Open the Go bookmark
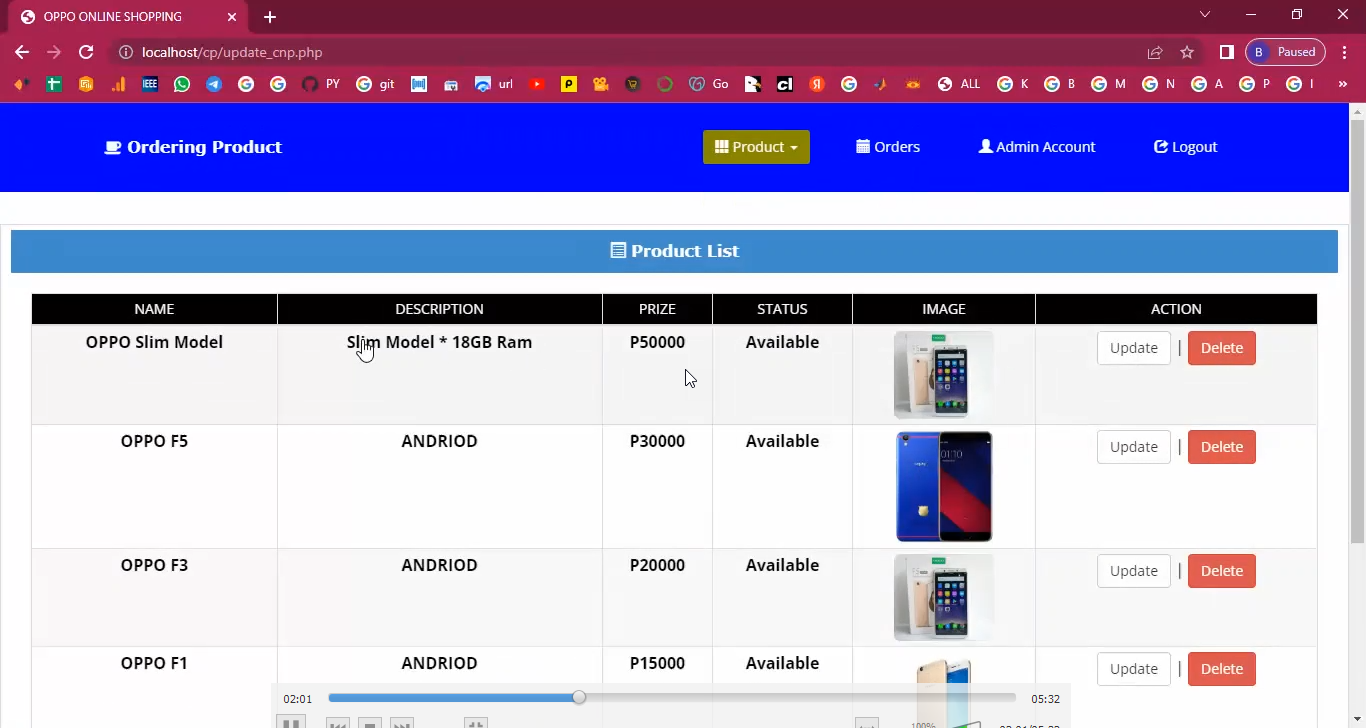This screenshot has width=1366, height=728. coord(709,85)
